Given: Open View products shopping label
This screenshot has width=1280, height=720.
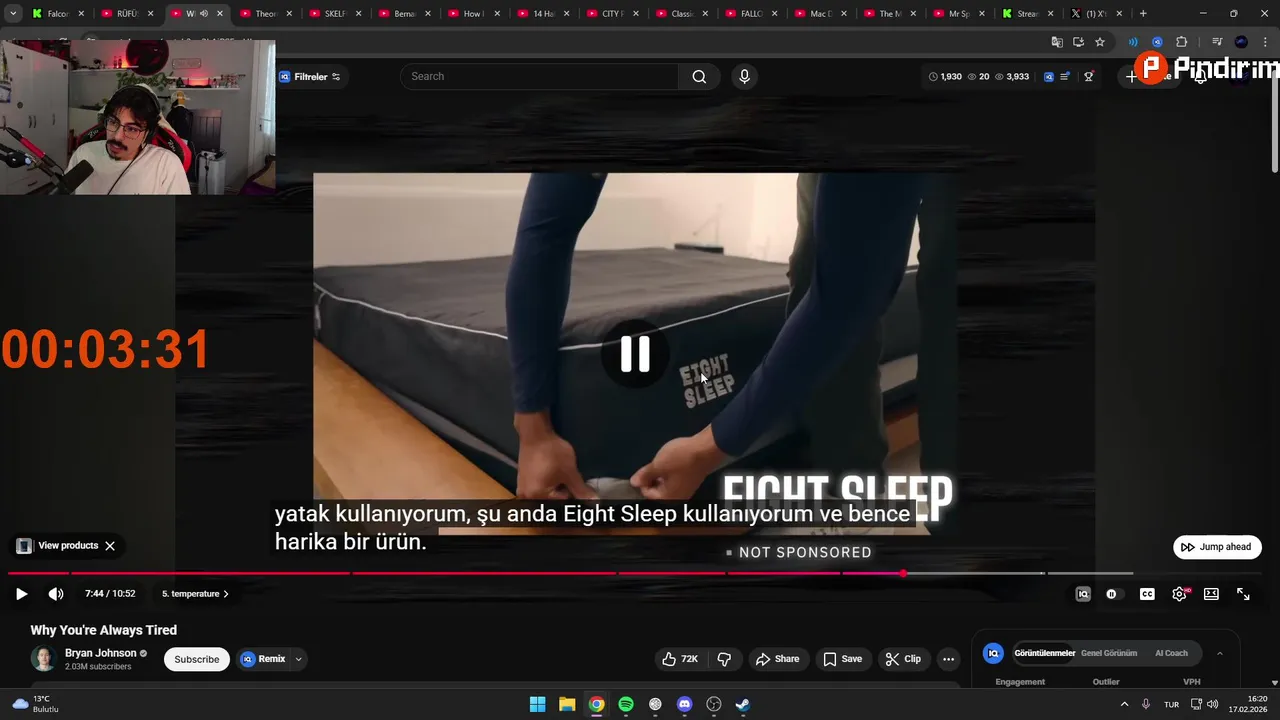Looking at the screenshot, I should 58,546.
